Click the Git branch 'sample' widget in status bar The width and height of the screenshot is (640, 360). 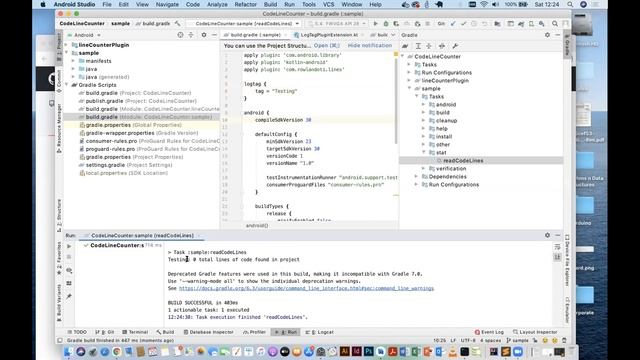pos(517,340)
